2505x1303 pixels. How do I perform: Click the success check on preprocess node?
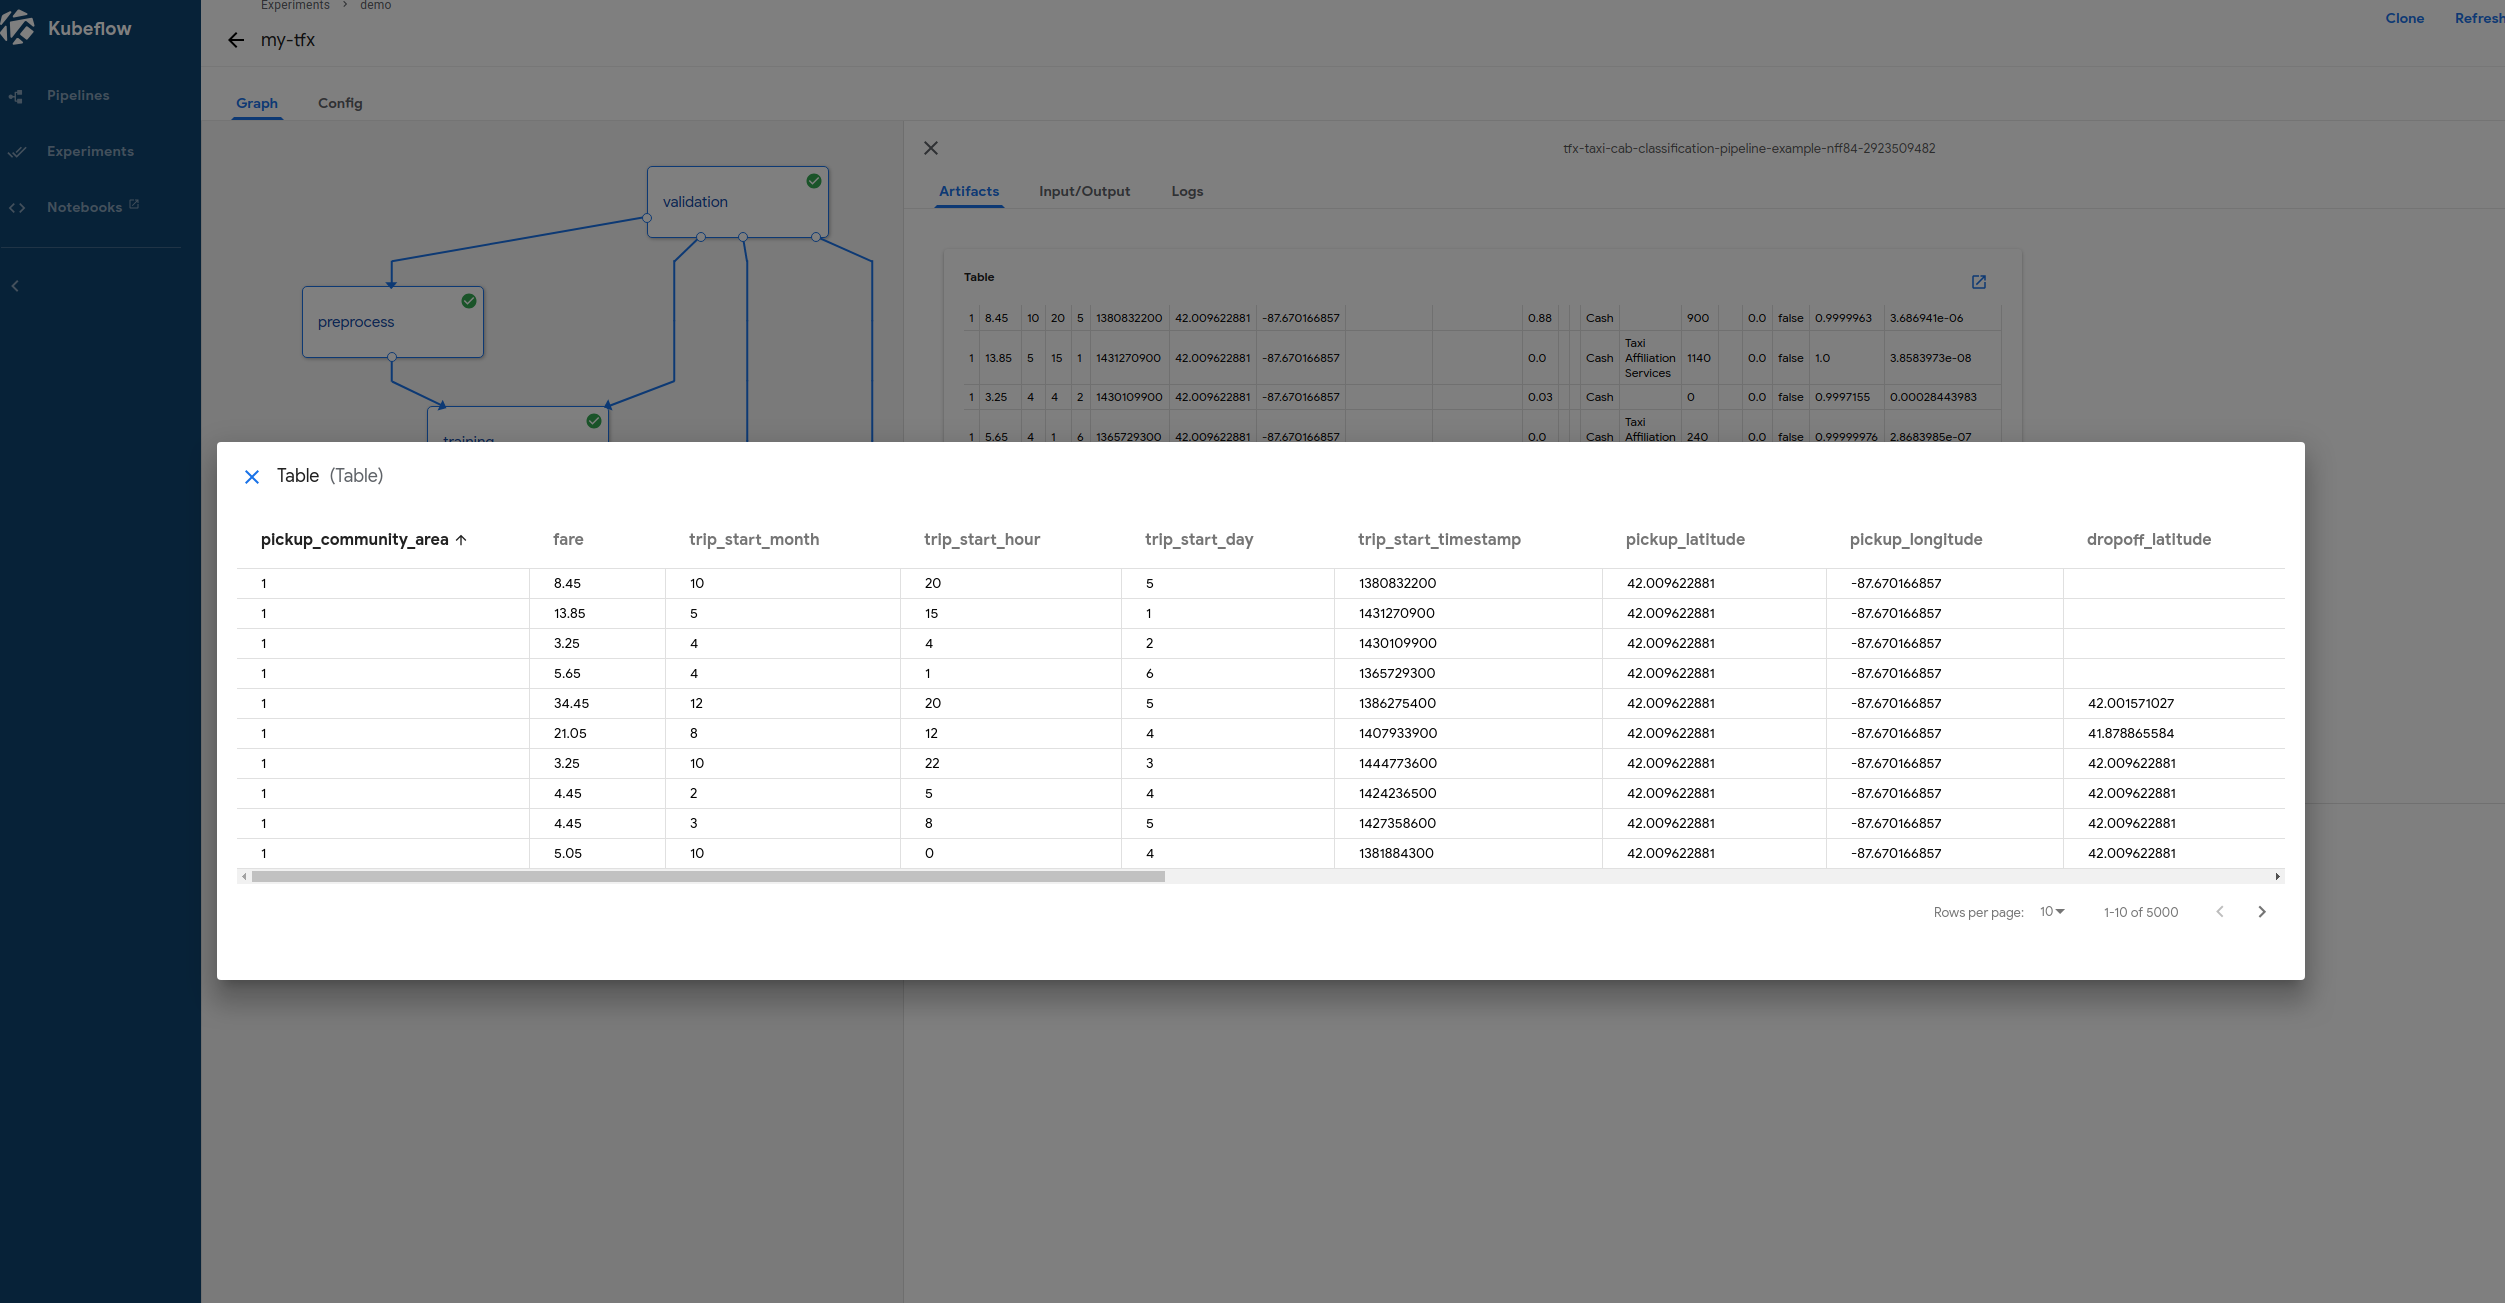point(467,300)
